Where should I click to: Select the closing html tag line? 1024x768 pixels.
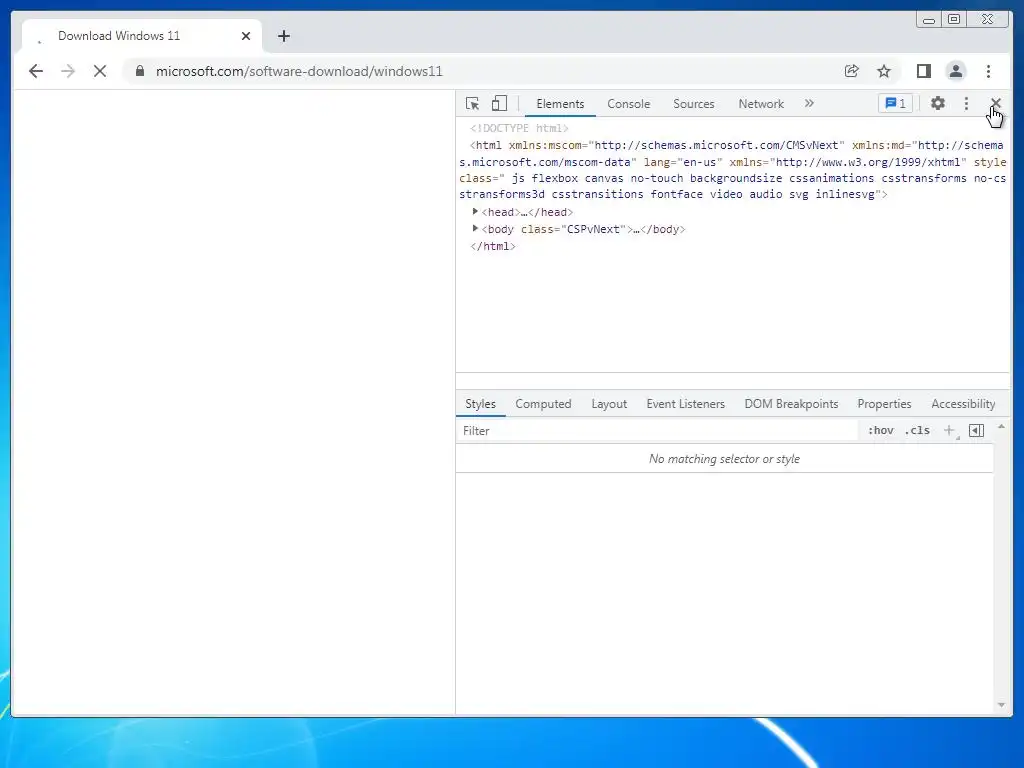pos(493,246)
